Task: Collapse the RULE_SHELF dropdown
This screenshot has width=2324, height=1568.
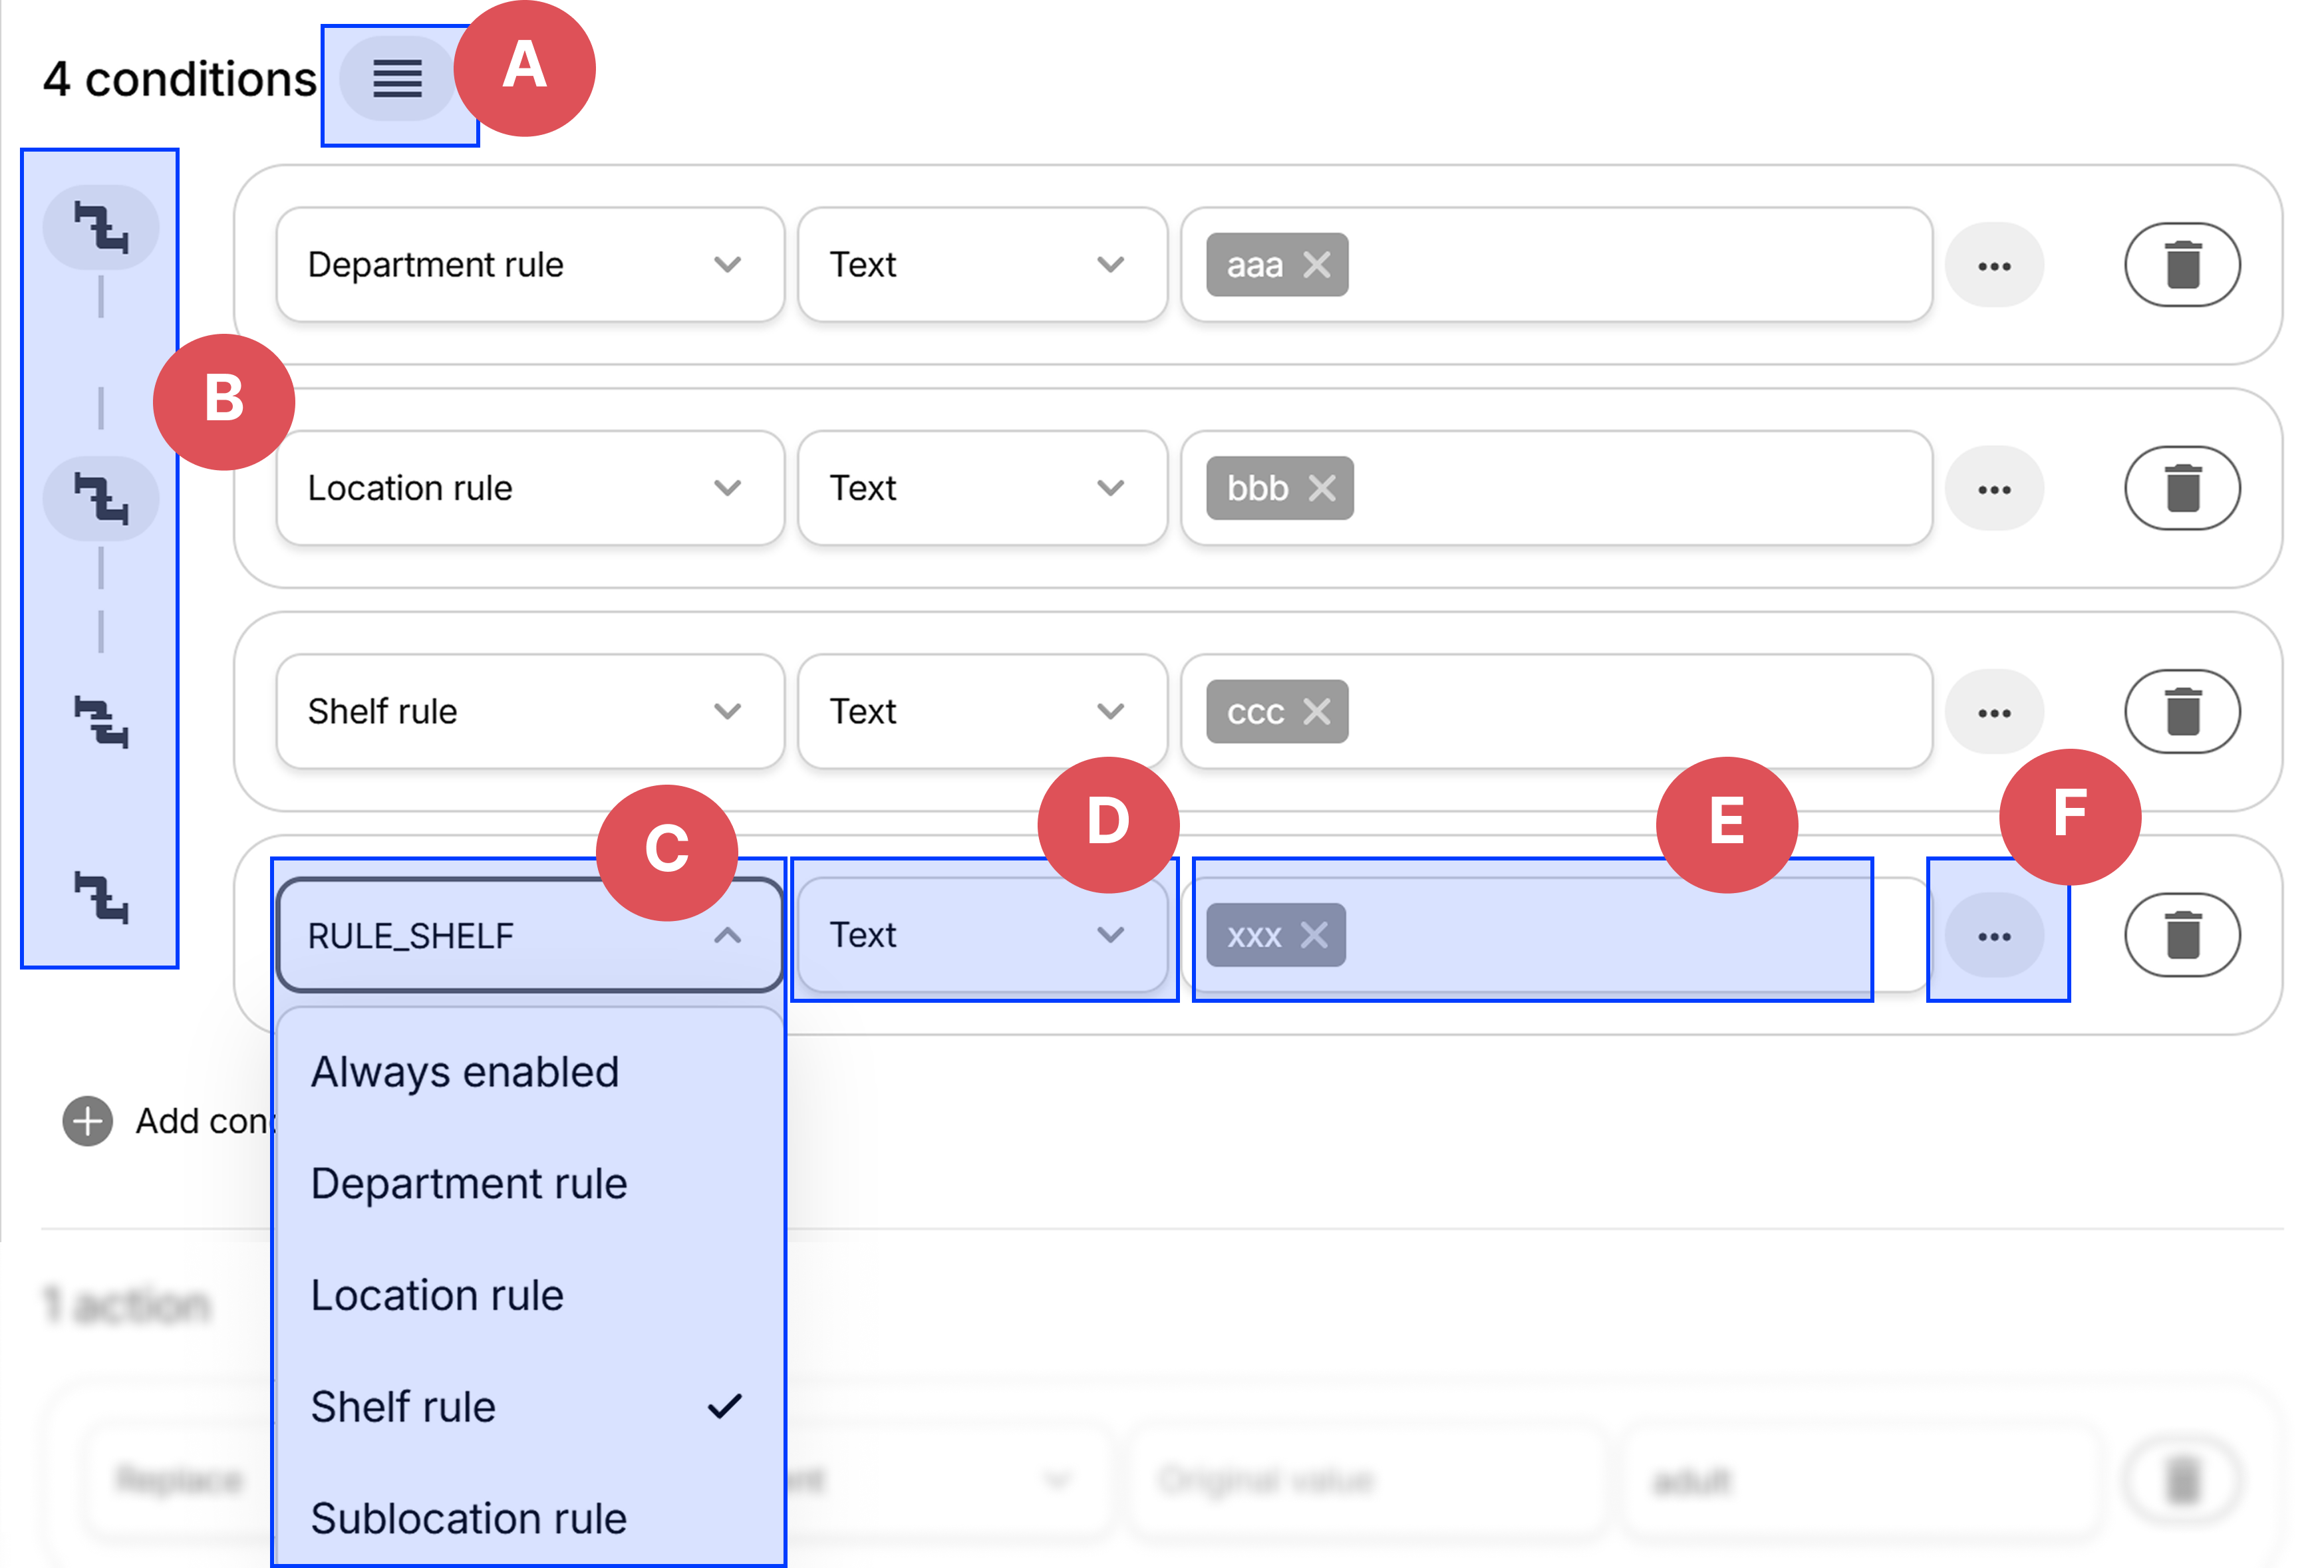Action: (x=727, y=936)
